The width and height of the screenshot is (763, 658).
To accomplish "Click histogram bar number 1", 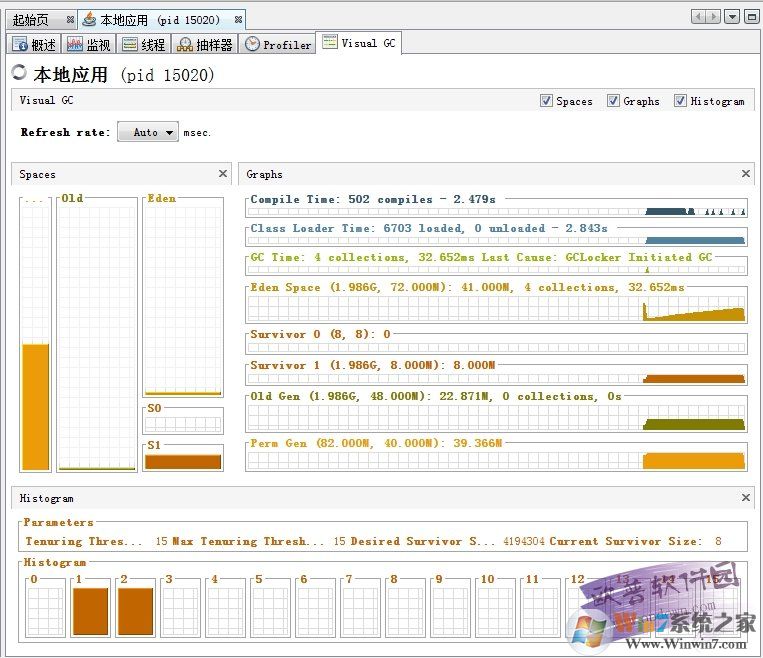I will click(x=90, y=612).
